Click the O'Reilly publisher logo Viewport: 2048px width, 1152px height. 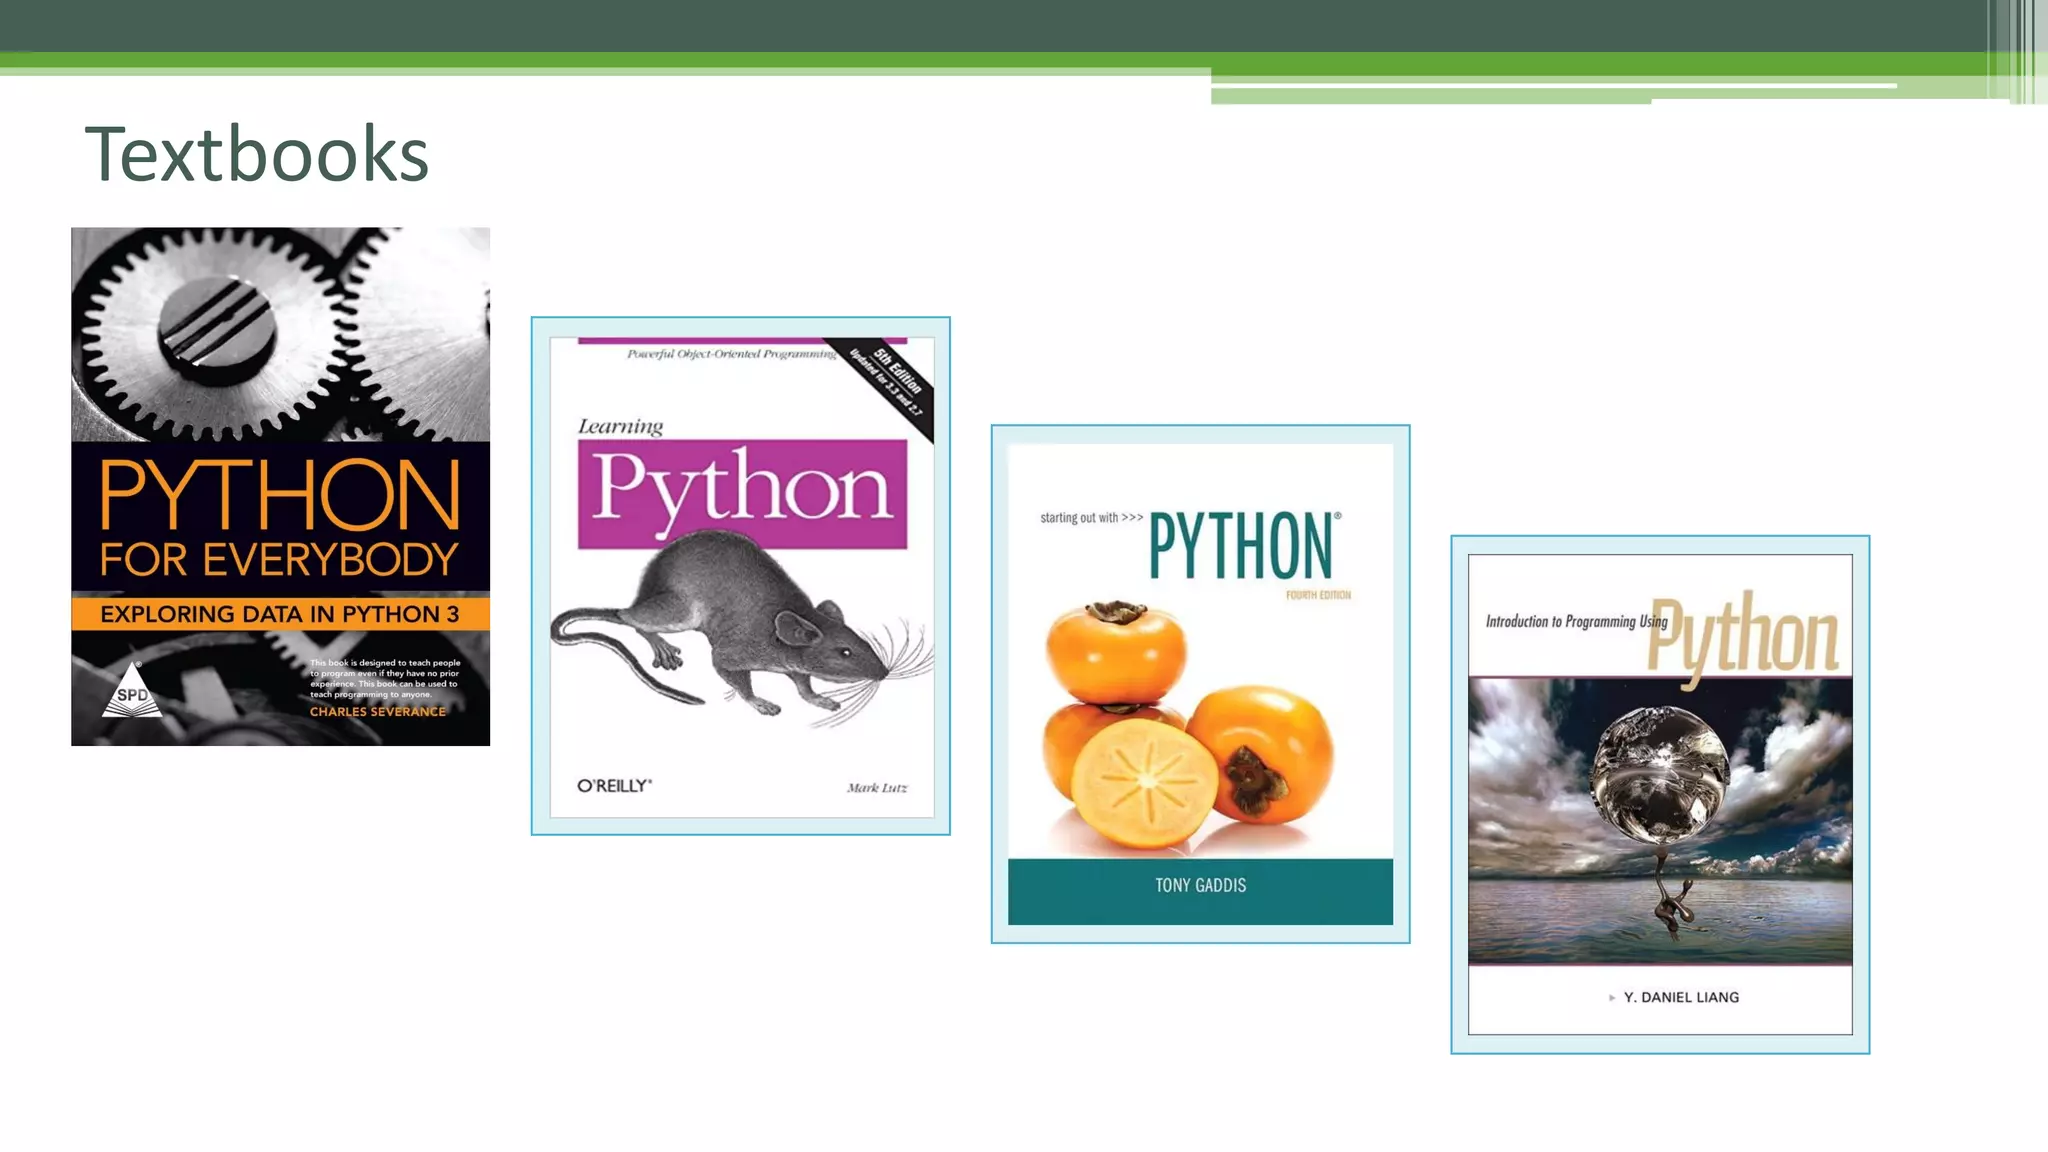[614, 786]
